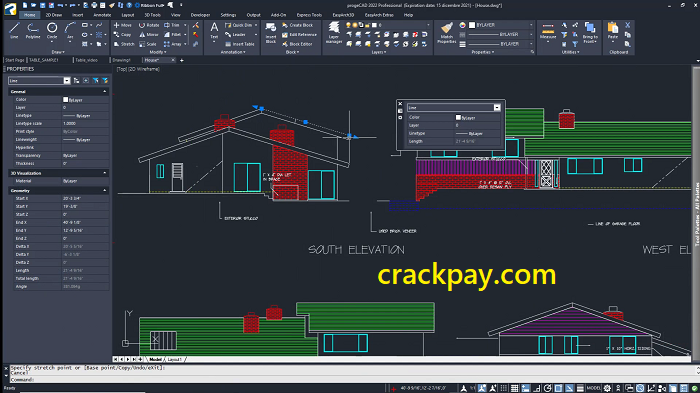
Task: Toggle snap mode dots icon in status bar
Action: pyautogui.click(x=504, y=388)
